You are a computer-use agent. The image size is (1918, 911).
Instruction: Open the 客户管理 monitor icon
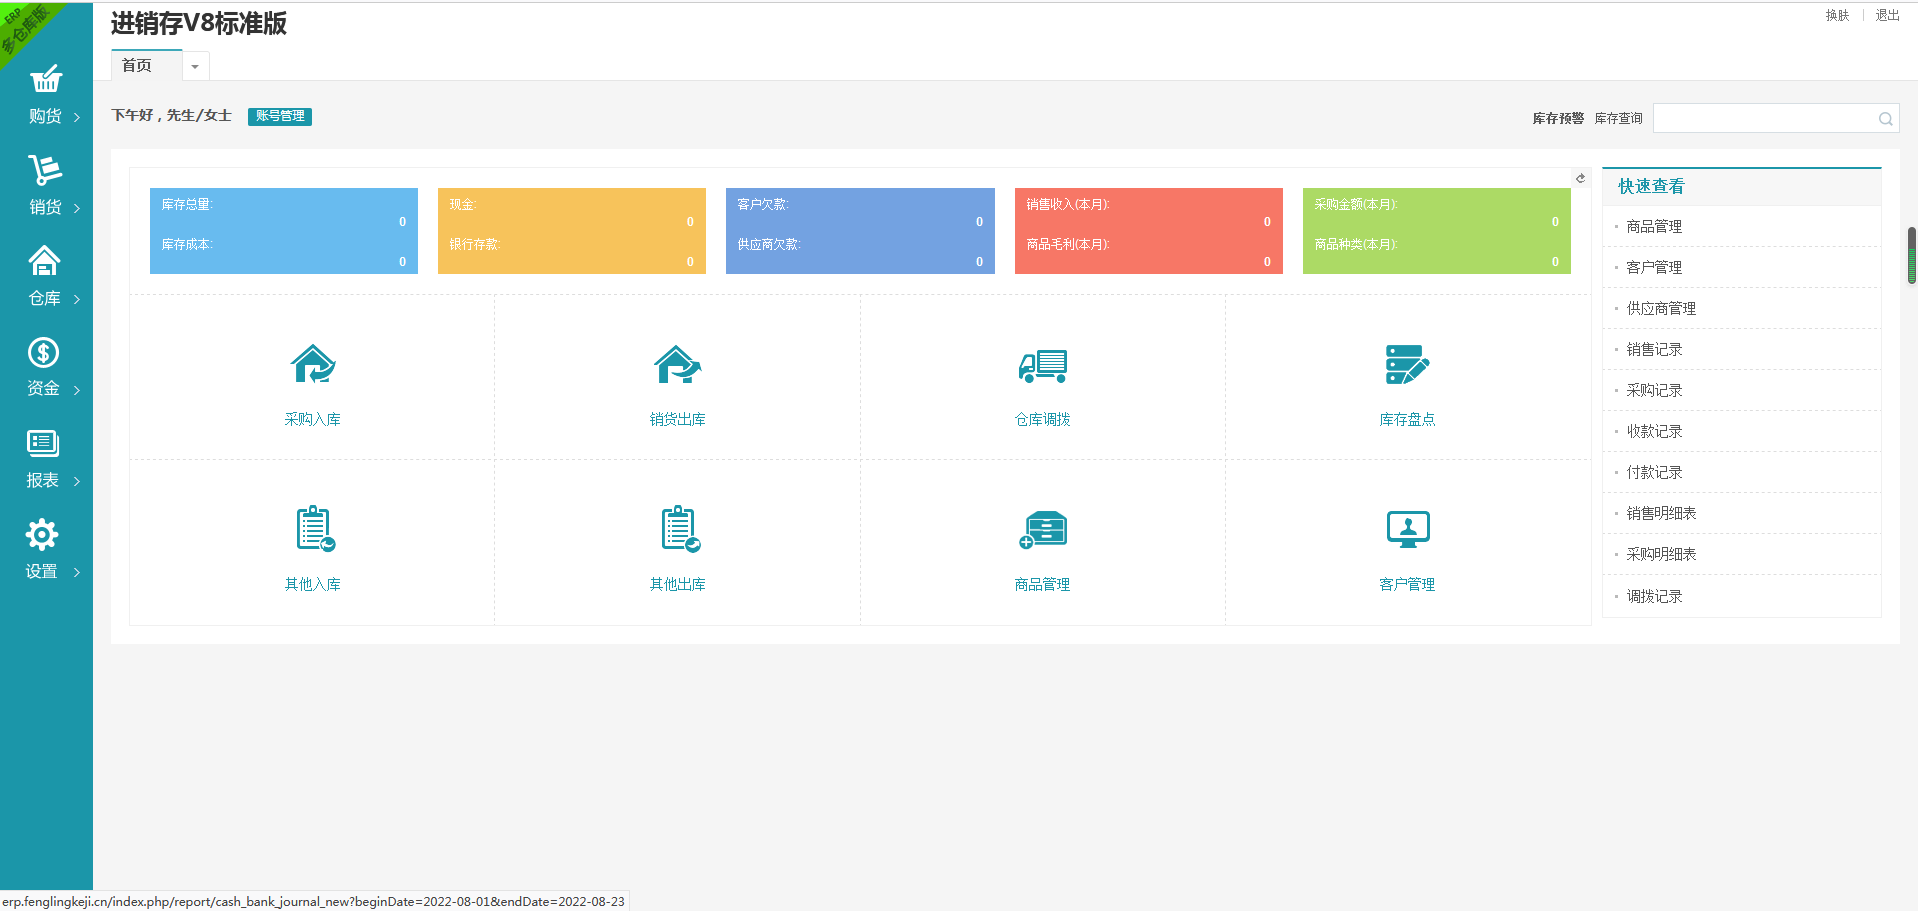click(1408, 530)
